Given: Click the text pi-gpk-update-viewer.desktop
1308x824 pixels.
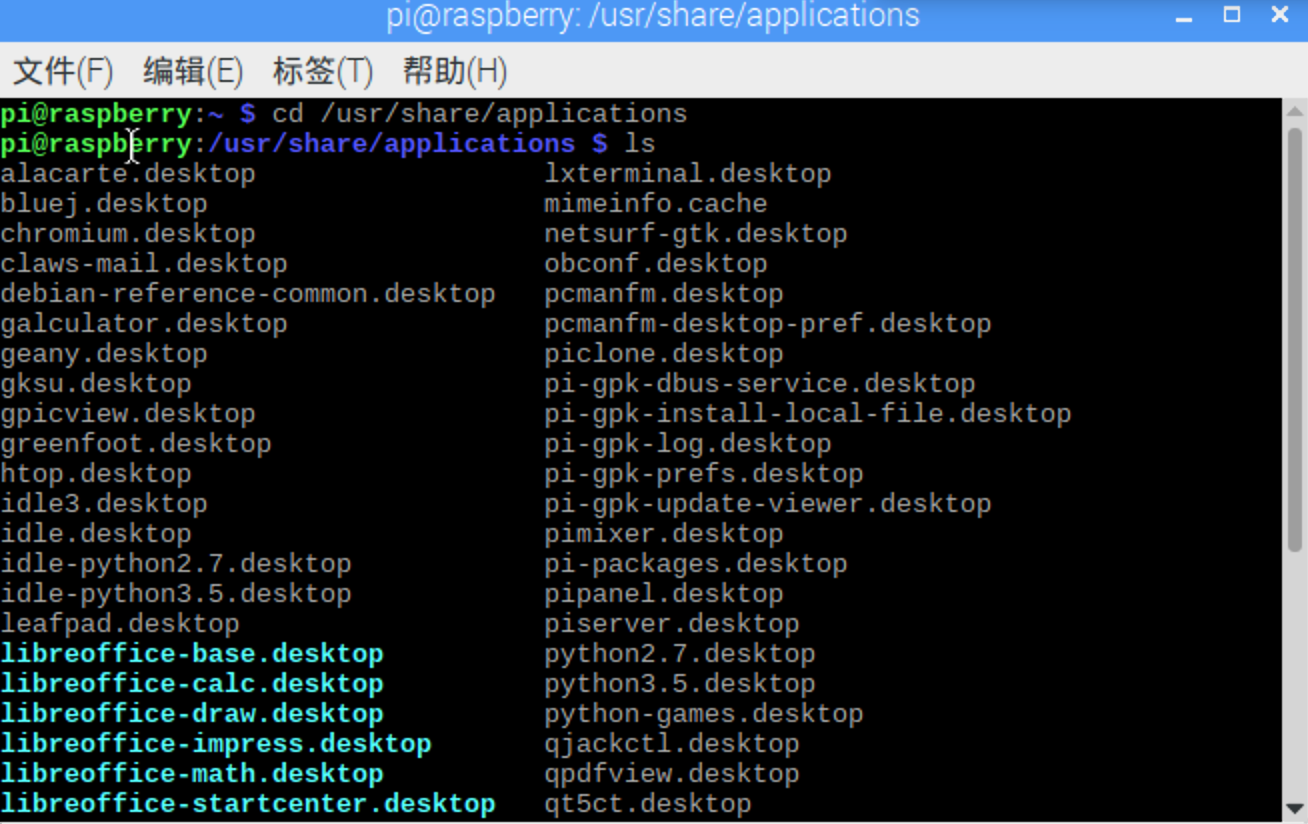Looking at the screenshot, I should pyautogui.click(x=768, y=504).
